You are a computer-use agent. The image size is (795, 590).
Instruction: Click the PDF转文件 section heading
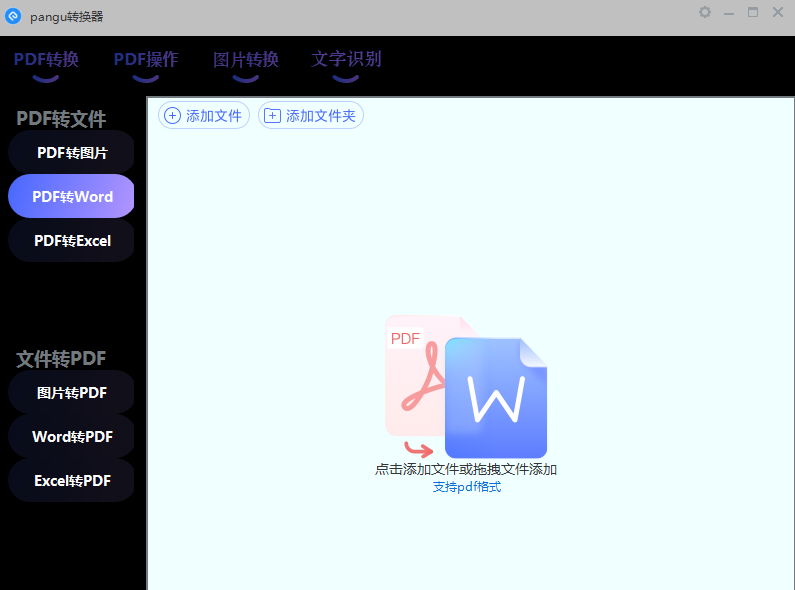click(61, 119)
